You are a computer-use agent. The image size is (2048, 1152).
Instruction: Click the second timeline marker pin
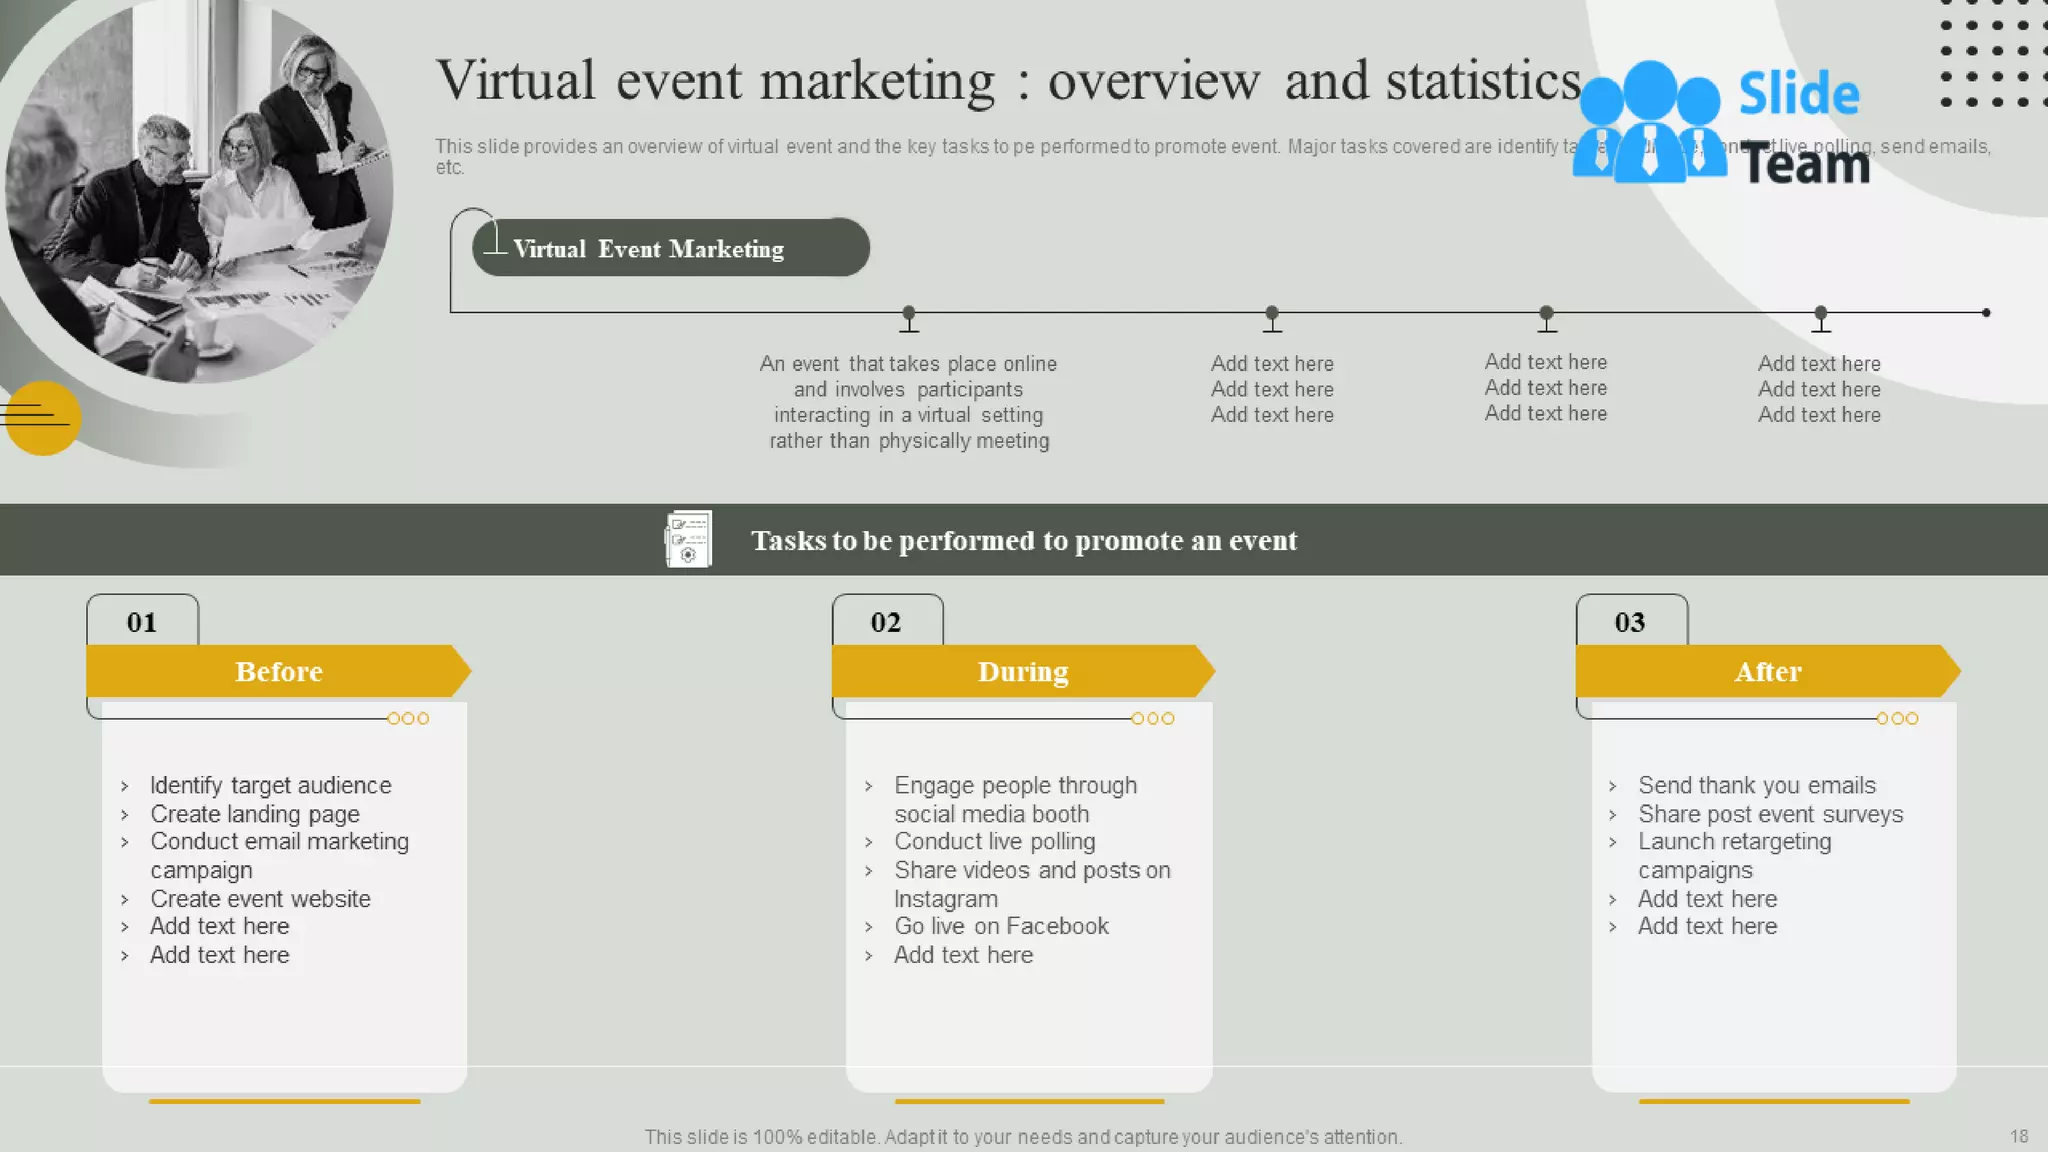tap(1272, 319)
